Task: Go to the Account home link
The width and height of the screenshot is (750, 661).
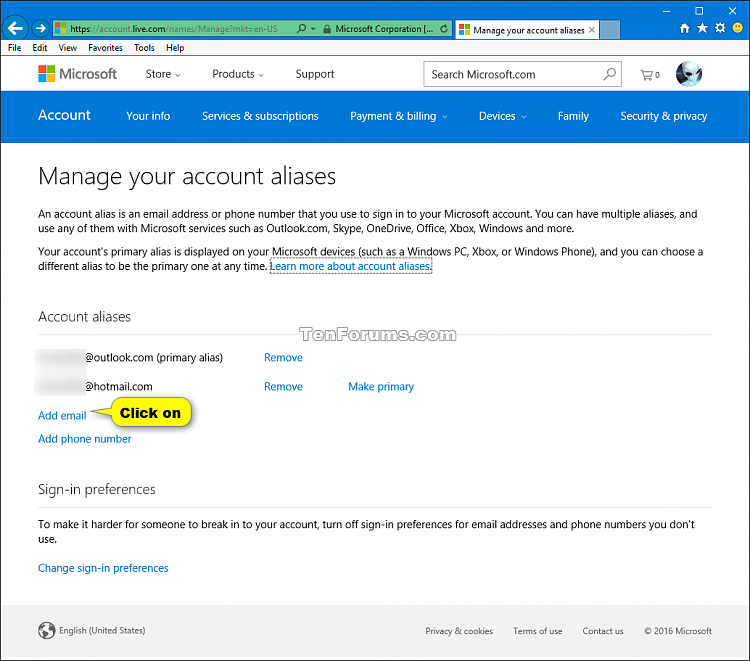Action: [x=64, y=115]
